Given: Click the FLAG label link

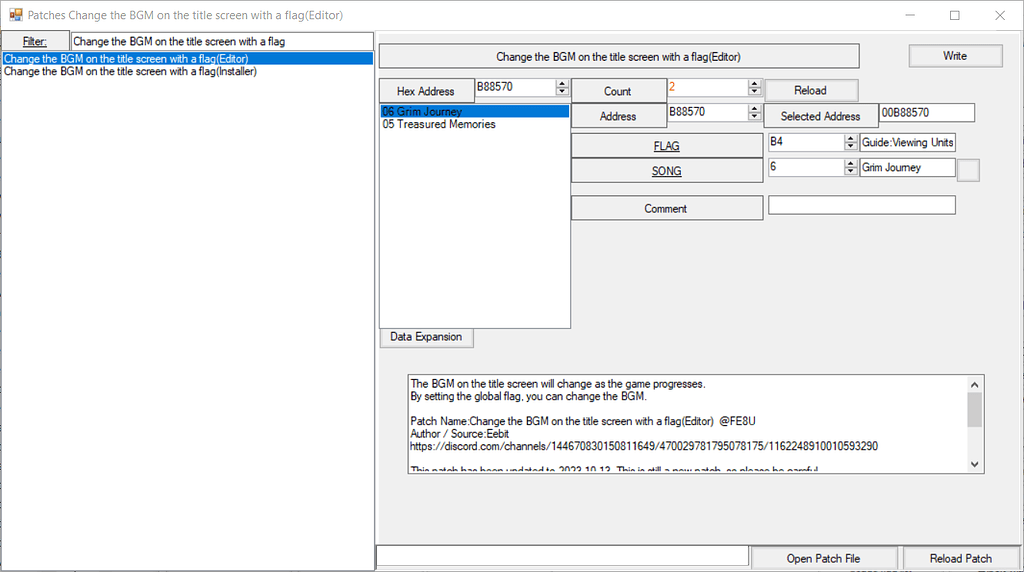Looking at the screenshot, I should click(666, 146).
